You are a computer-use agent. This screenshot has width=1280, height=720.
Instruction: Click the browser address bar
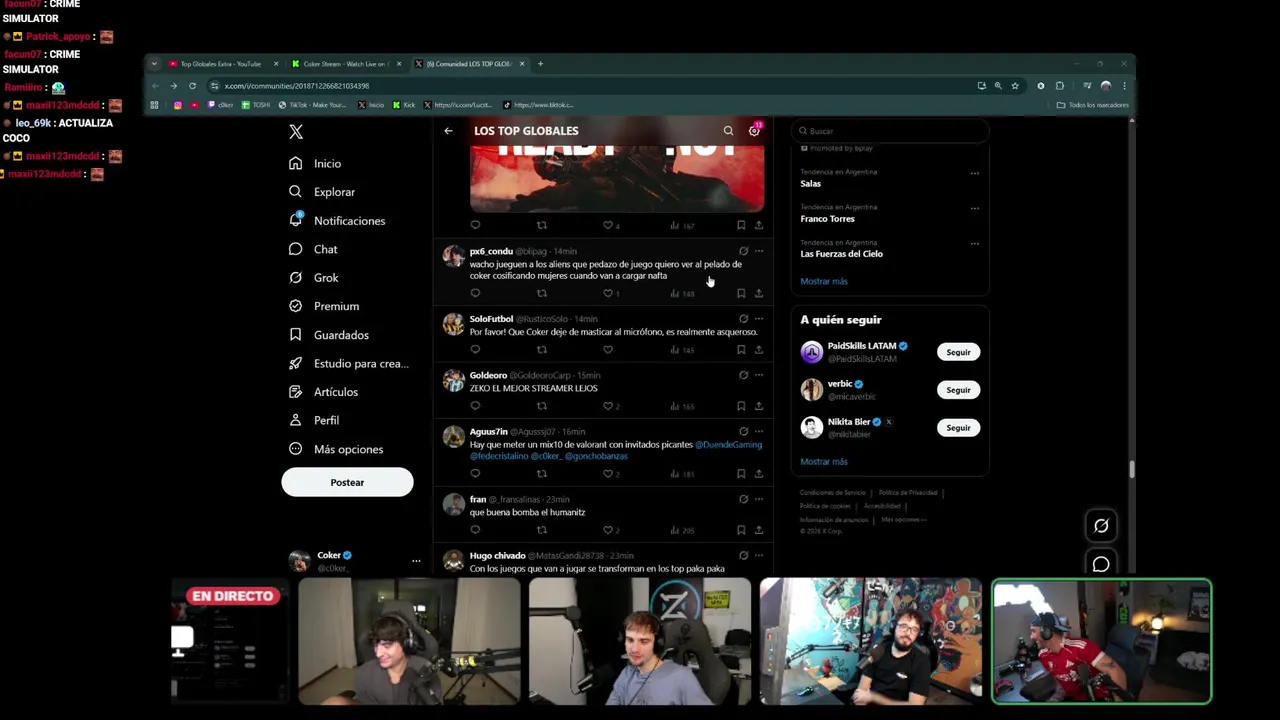[x=590, y=86]
